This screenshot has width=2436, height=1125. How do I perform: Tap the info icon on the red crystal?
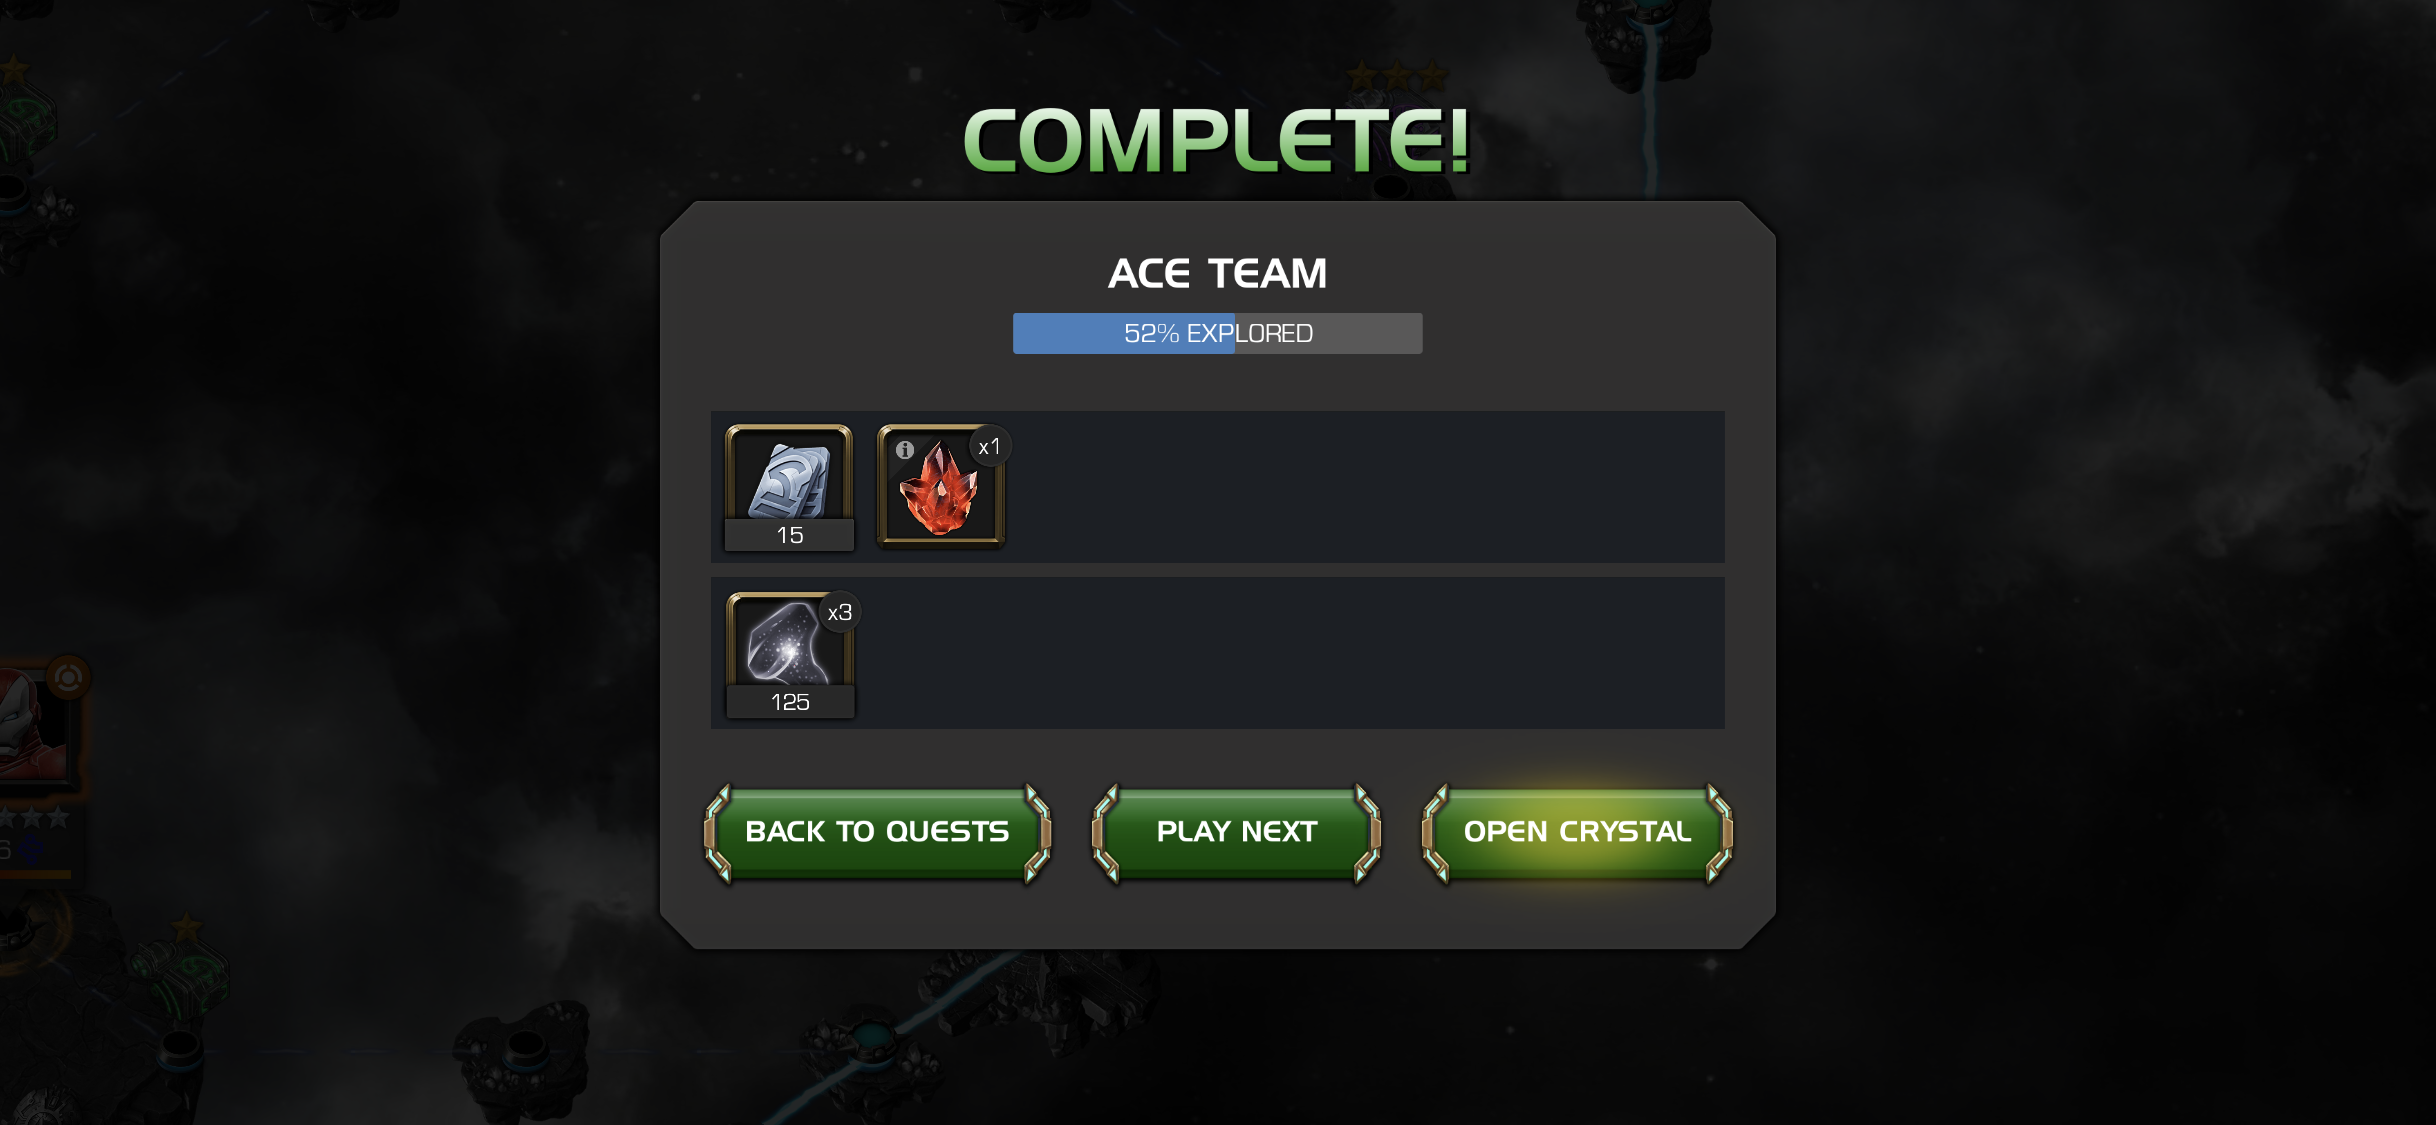(x=905, y=450)
